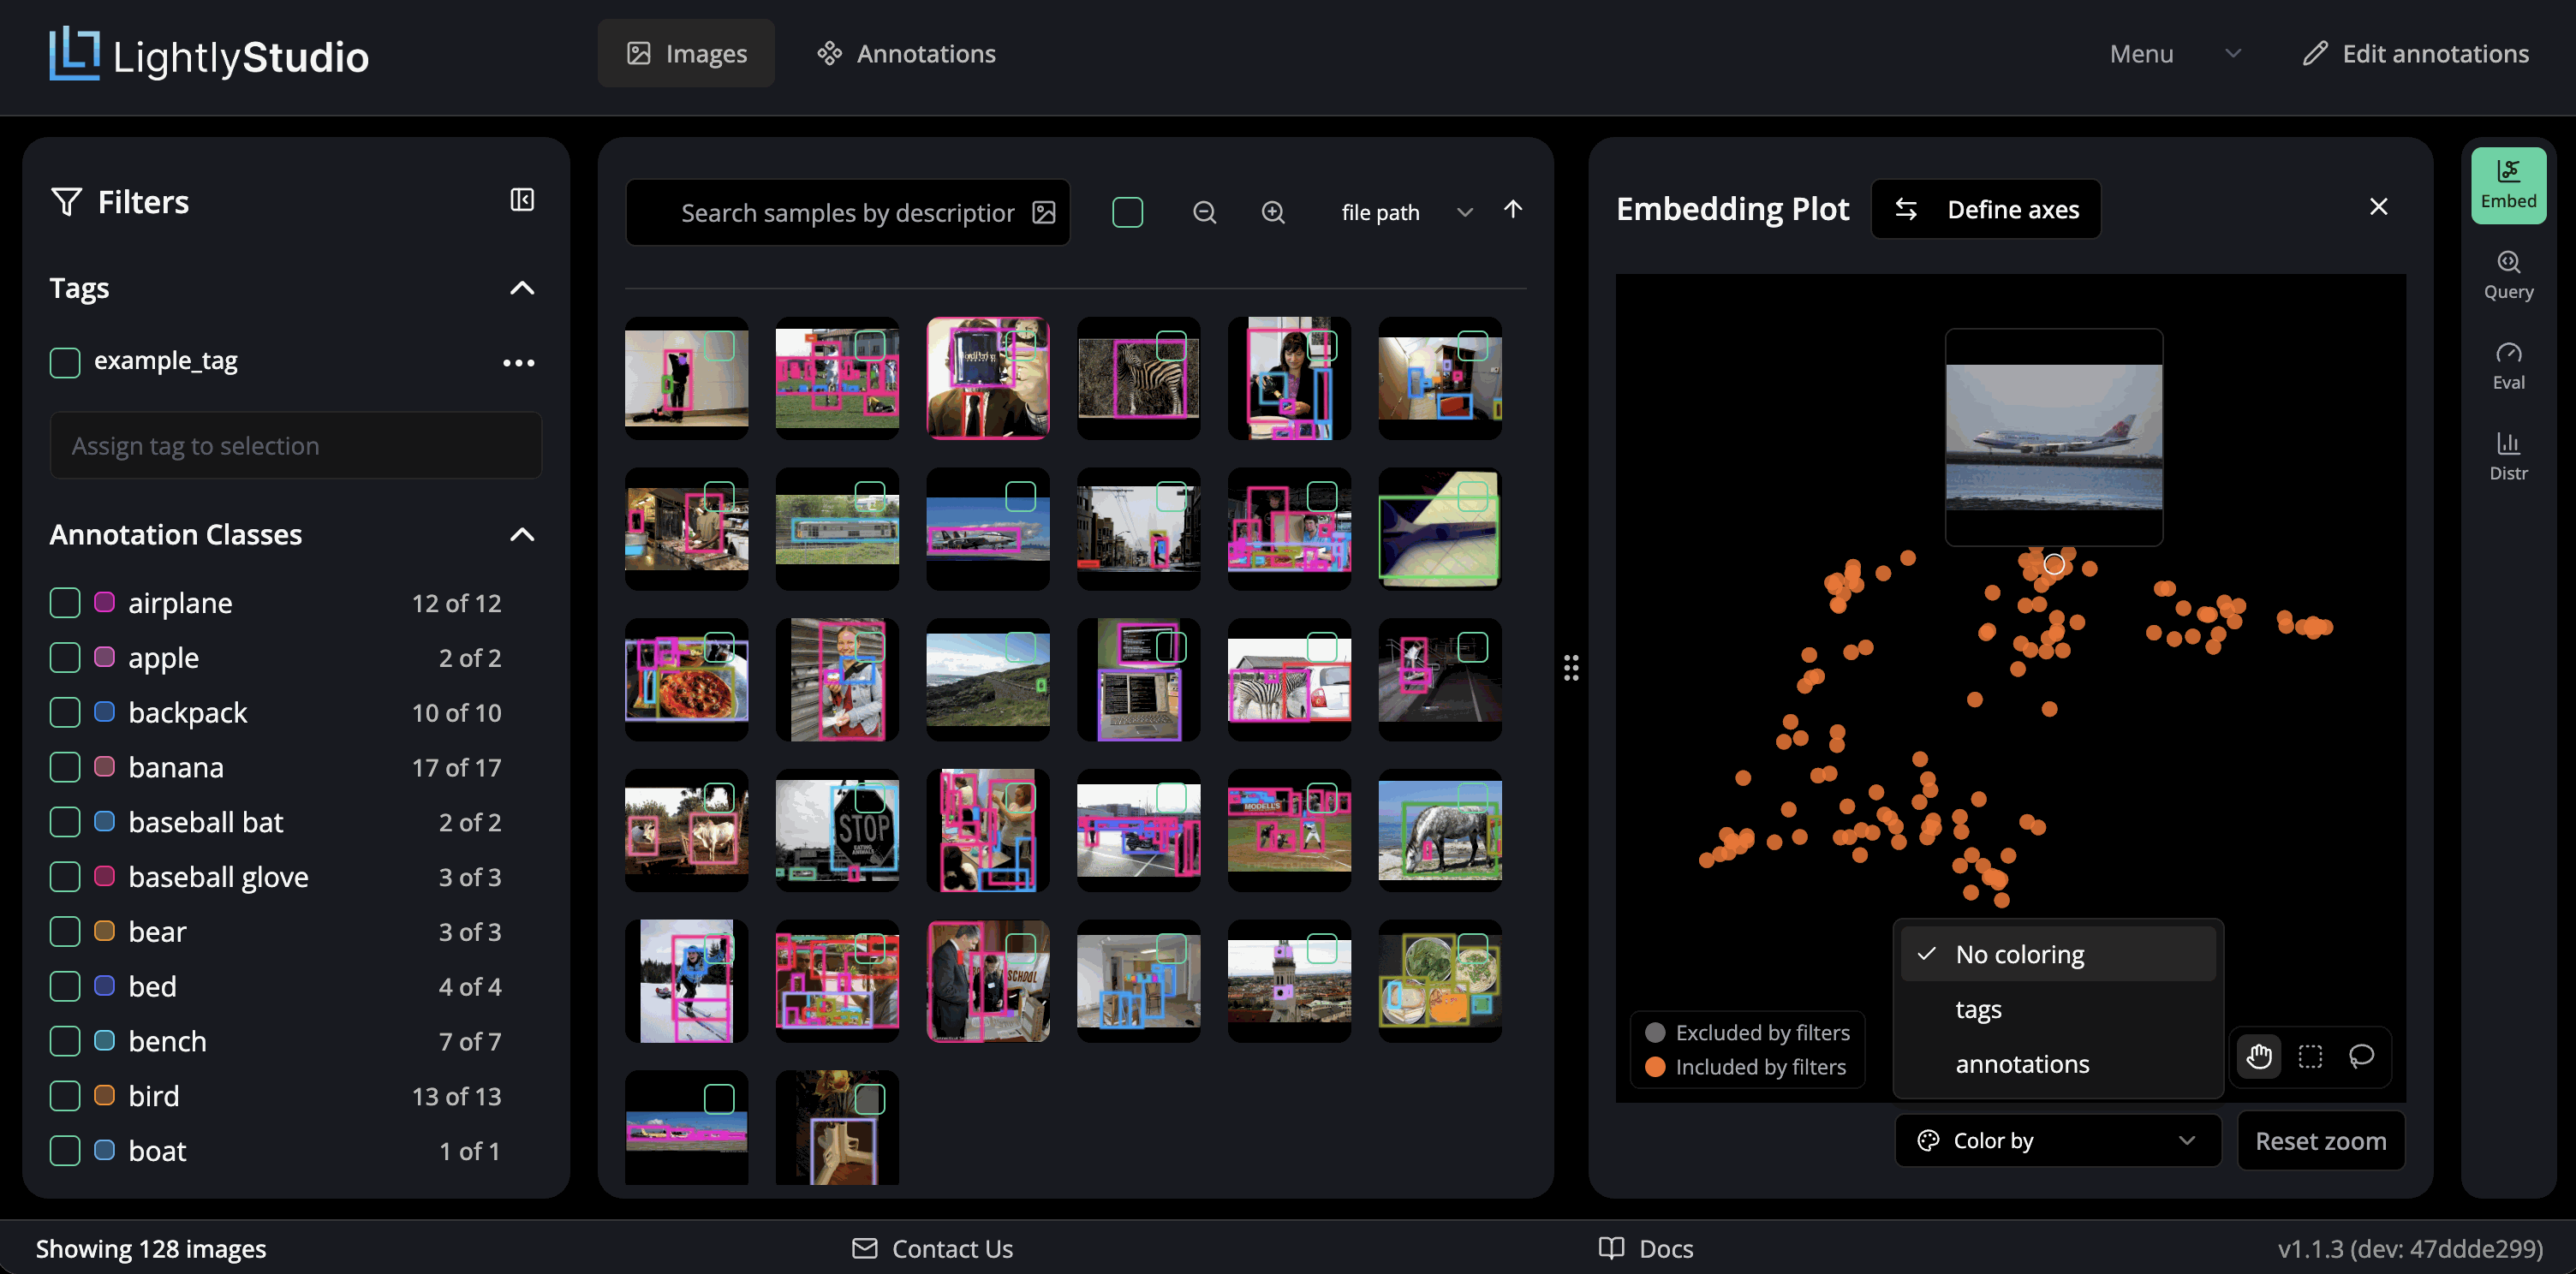This screenshot has width=2576, height=1274.
Task: Click the Reset zoom button
Action: pos(2320,1141)
